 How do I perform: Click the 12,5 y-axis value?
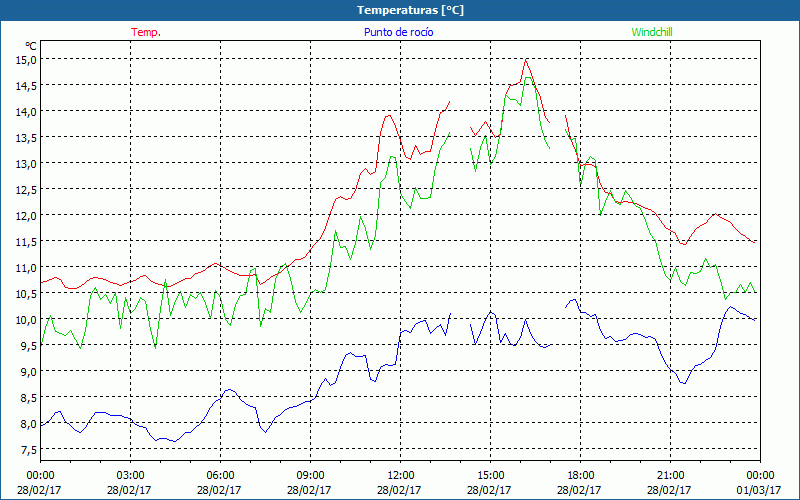(x=27, y=190)
